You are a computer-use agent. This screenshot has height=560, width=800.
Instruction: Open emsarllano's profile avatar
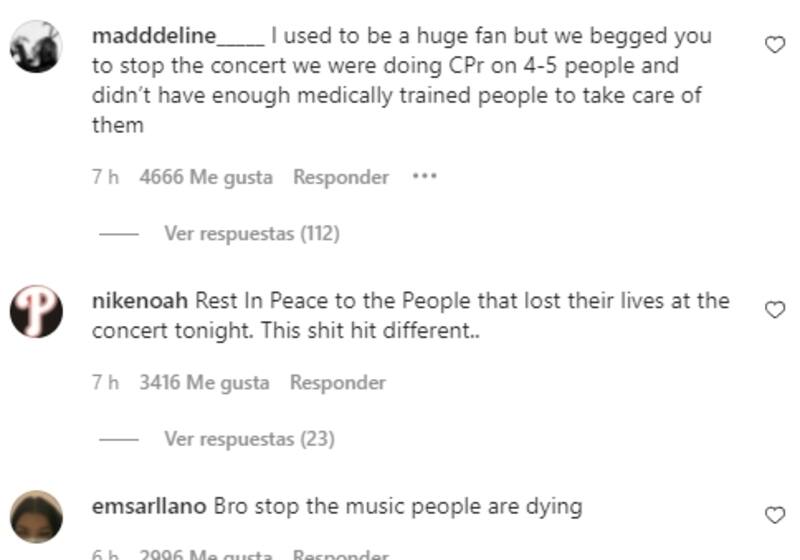[36, 517]
